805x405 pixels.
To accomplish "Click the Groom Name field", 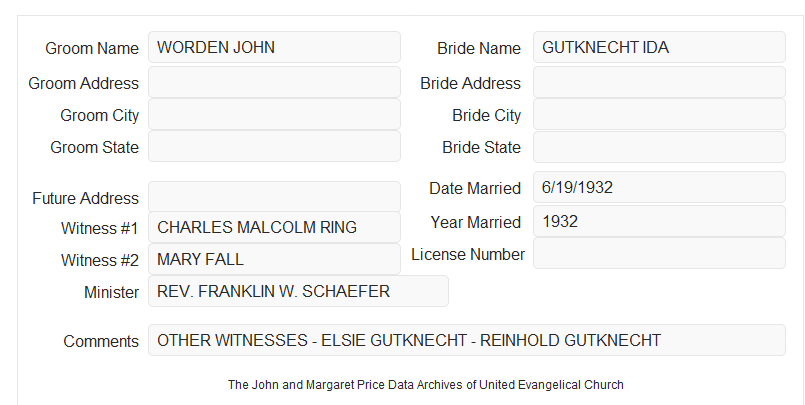I will [x=274, y=47].
